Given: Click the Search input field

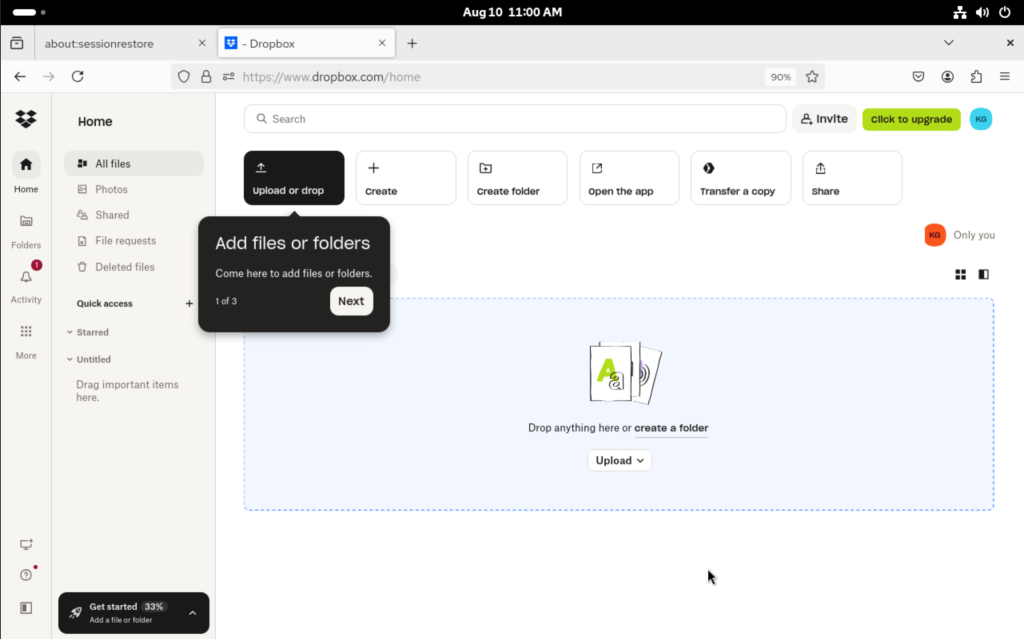Looking at the screenshot, I should [514, 119].
